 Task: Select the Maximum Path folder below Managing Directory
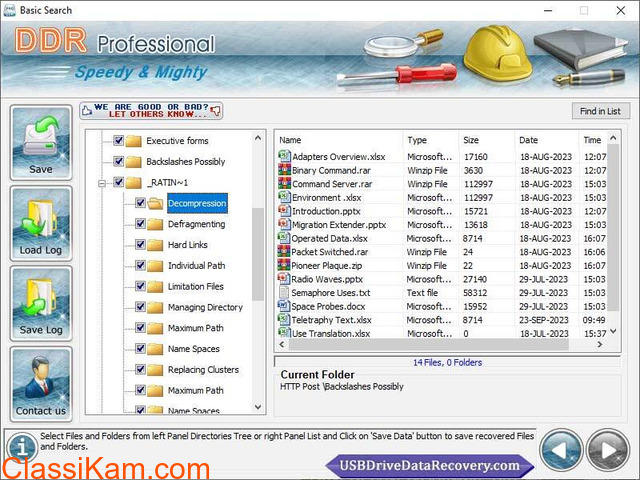pos(196,328)
